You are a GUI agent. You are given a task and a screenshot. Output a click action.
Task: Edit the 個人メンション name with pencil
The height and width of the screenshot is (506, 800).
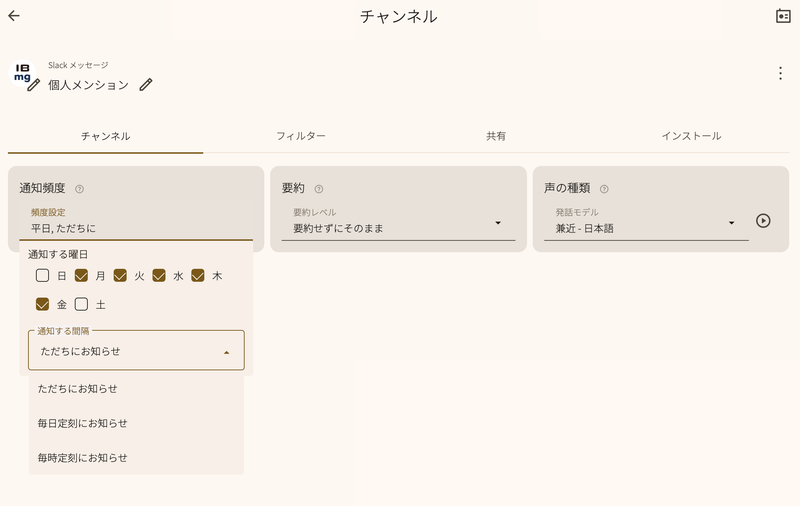pos(146,85)
